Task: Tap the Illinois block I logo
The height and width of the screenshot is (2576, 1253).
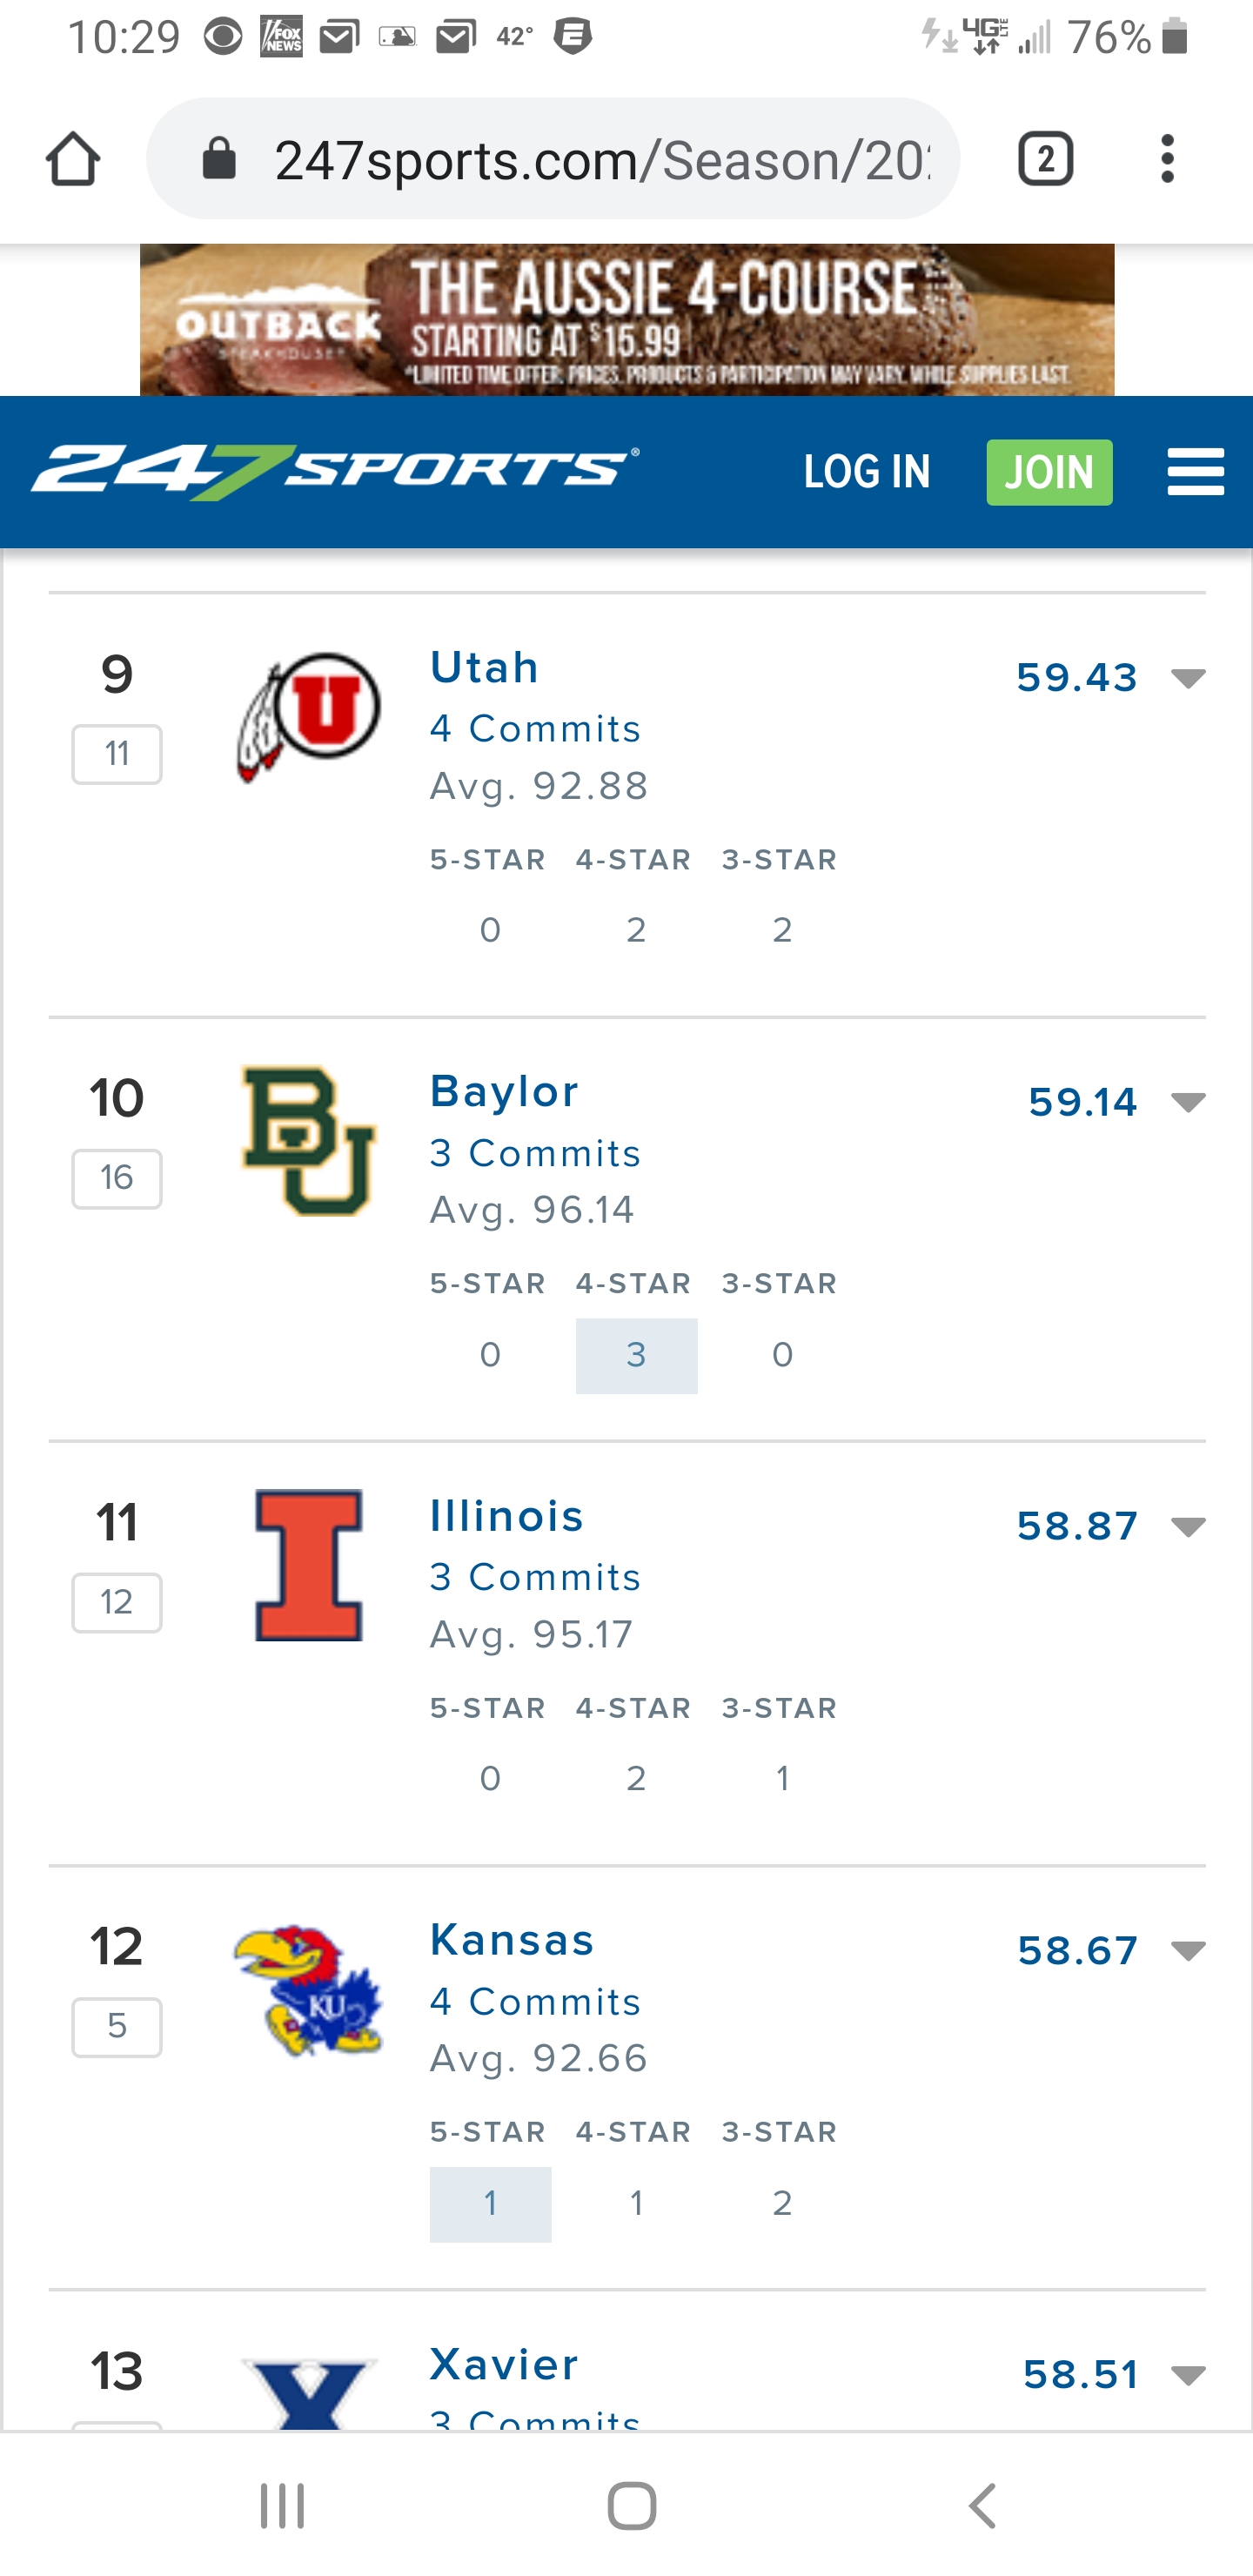Action: click(308, 1565)
